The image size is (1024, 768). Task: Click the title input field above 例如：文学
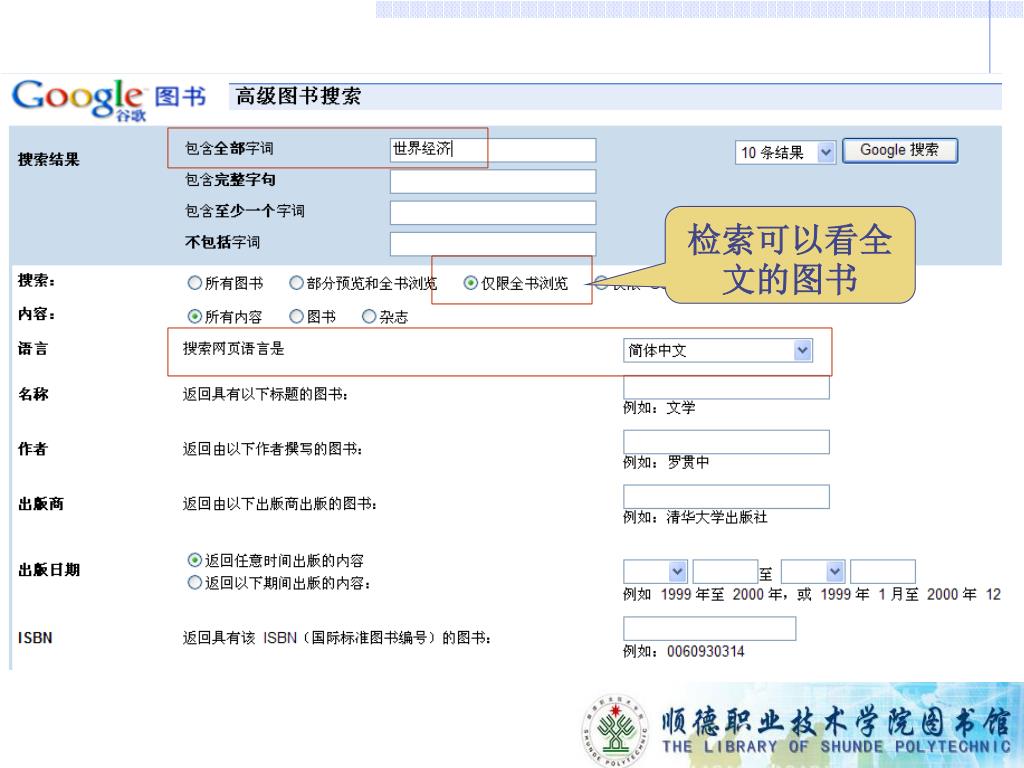[x=726, y=387]
